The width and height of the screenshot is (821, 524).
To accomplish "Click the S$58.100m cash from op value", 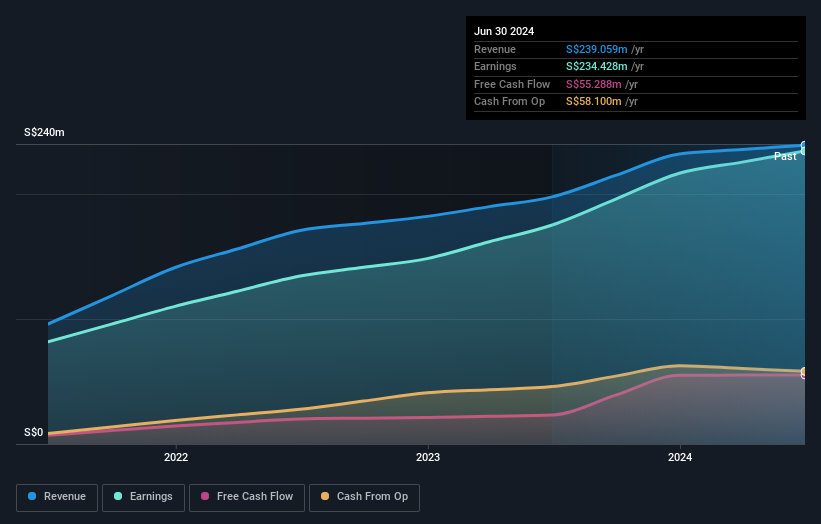I will click(594, 102).
